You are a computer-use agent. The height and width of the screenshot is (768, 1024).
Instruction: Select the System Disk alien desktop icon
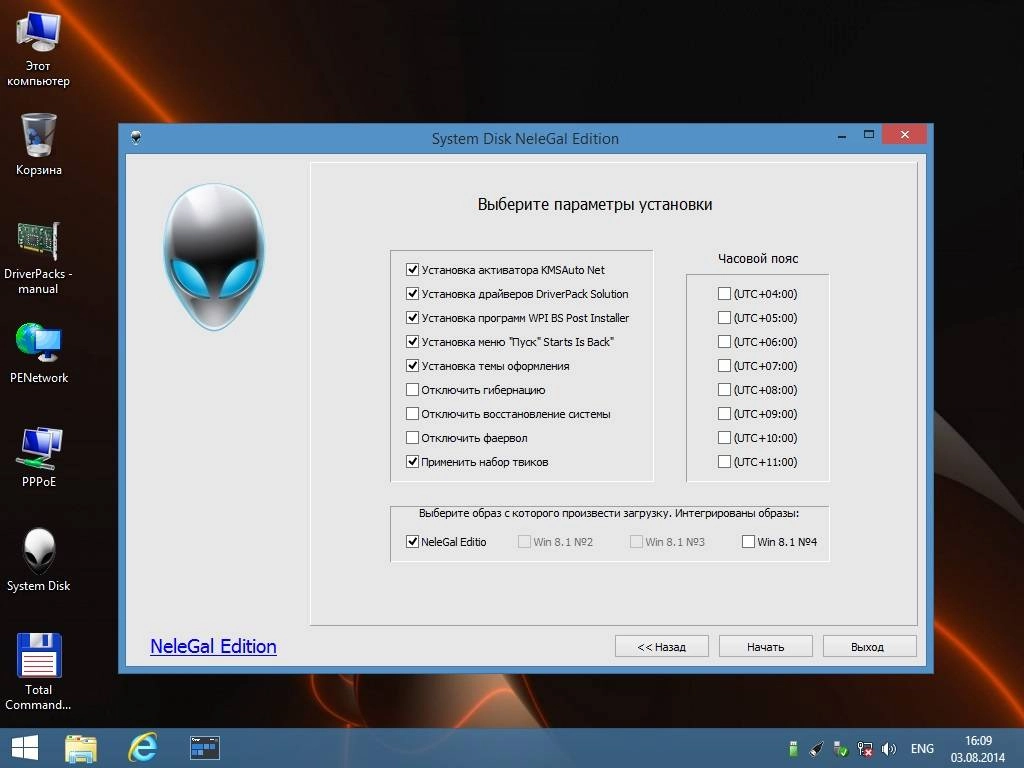tap(39, 560)
